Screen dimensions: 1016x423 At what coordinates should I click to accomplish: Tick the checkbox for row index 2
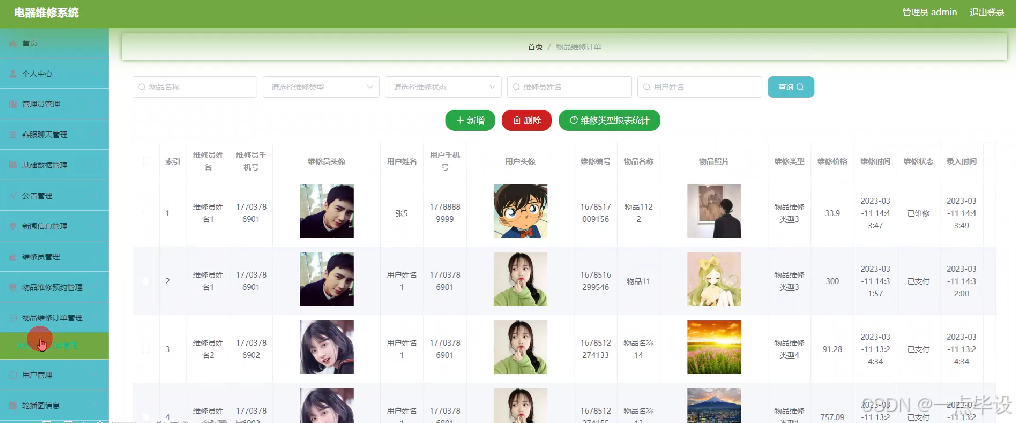tap(146, 280)
